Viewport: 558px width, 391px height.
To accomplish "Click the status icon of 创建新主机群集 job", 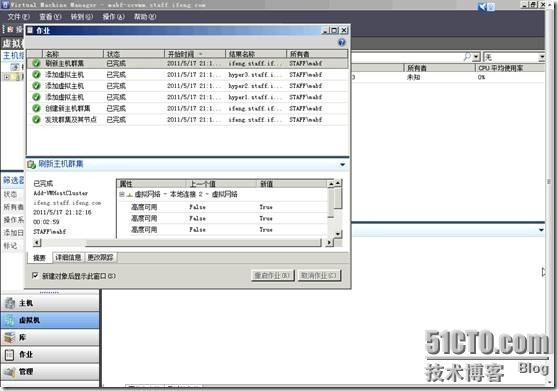I will click(36, 108).
